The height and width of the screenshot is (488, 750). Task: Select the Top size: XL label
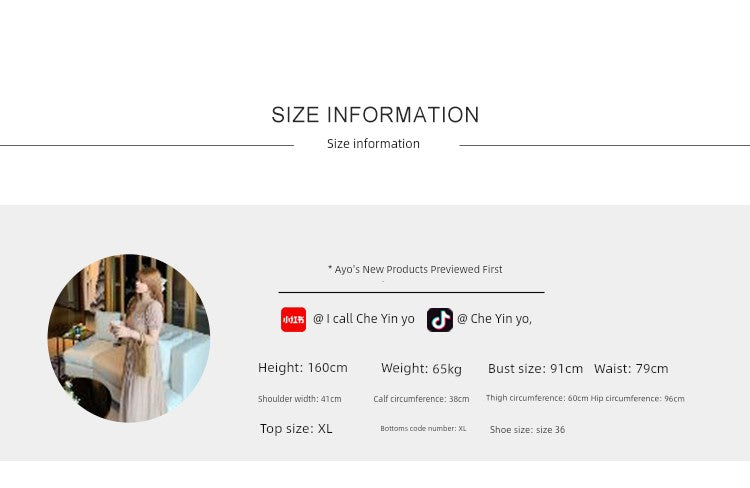pyautogui.click(x=296, y=429)
